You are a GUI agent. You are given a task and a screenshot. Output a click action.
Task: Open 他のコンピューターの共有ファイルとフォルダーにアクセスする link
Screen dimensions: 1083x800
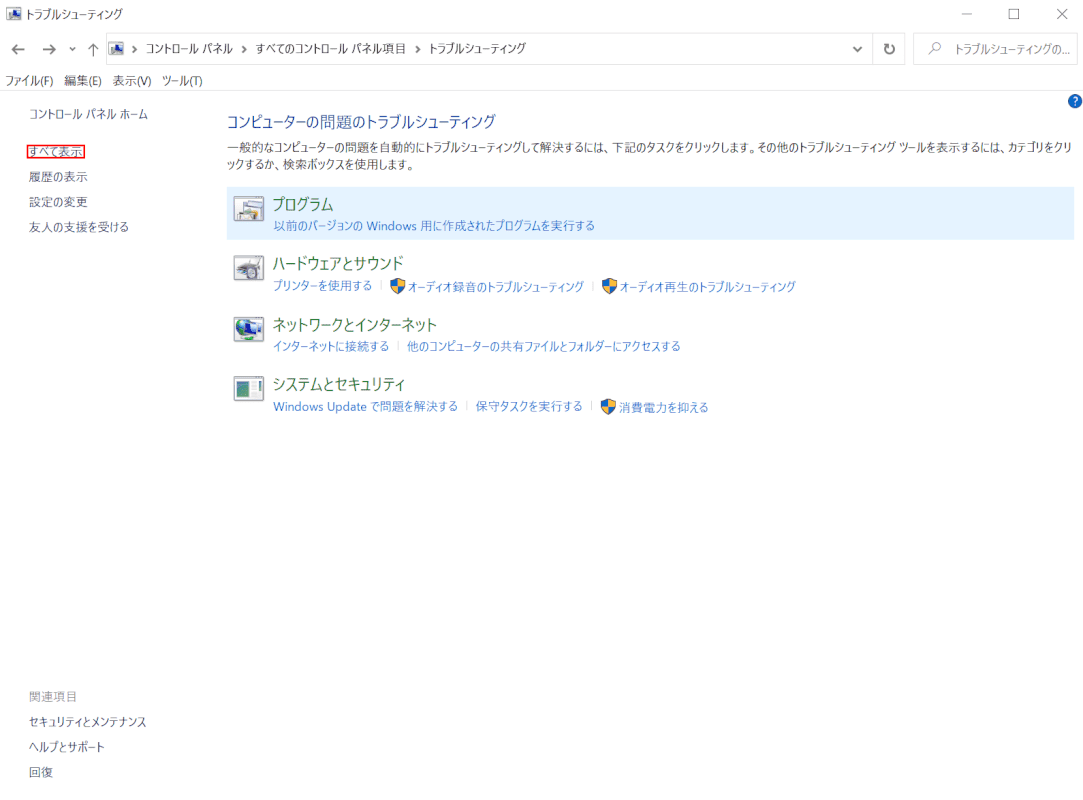coord(544,346)
